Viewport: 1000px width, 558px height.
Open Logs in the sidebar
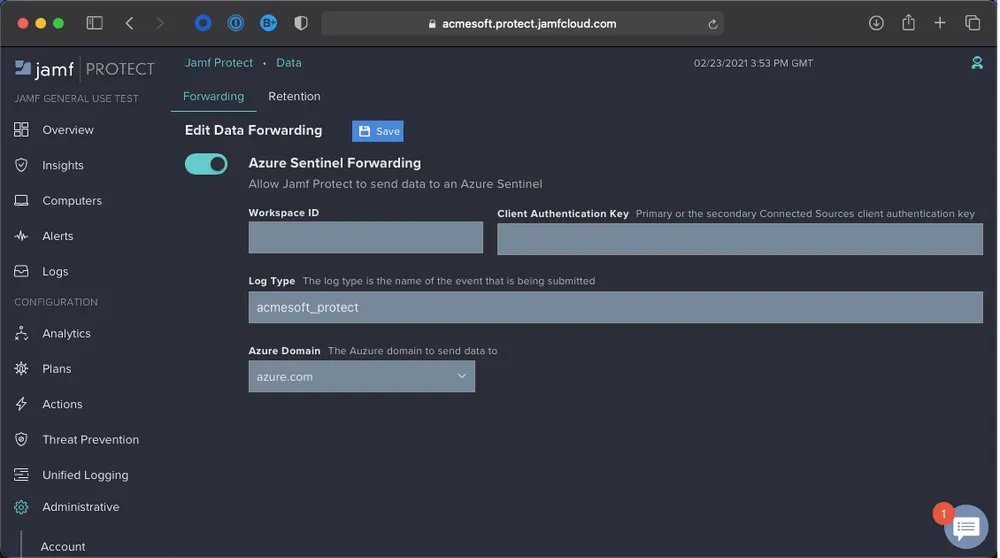[x=55, y=271]
